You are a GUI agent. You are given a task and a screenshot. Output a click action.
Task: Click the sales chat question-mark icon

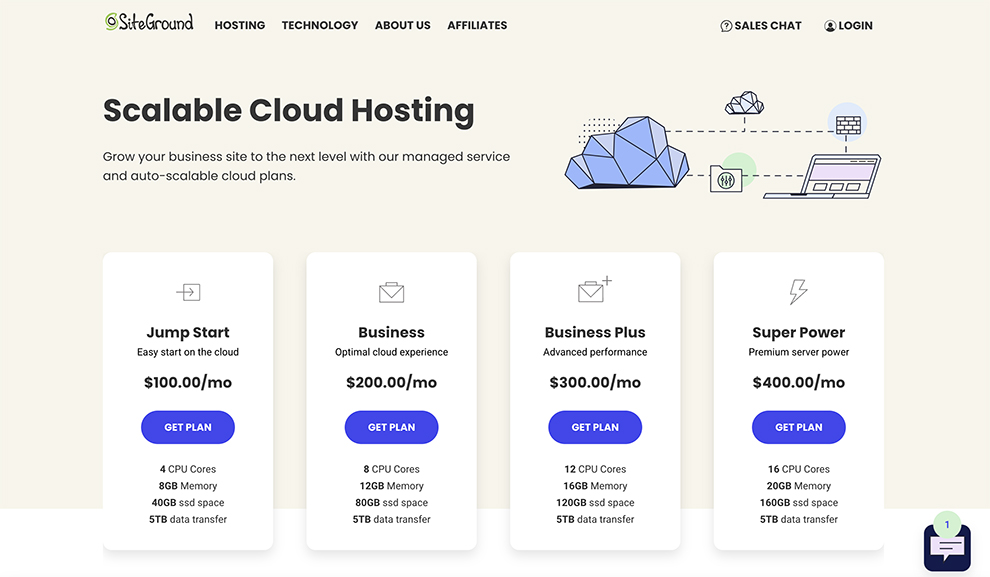coord(726,26)
